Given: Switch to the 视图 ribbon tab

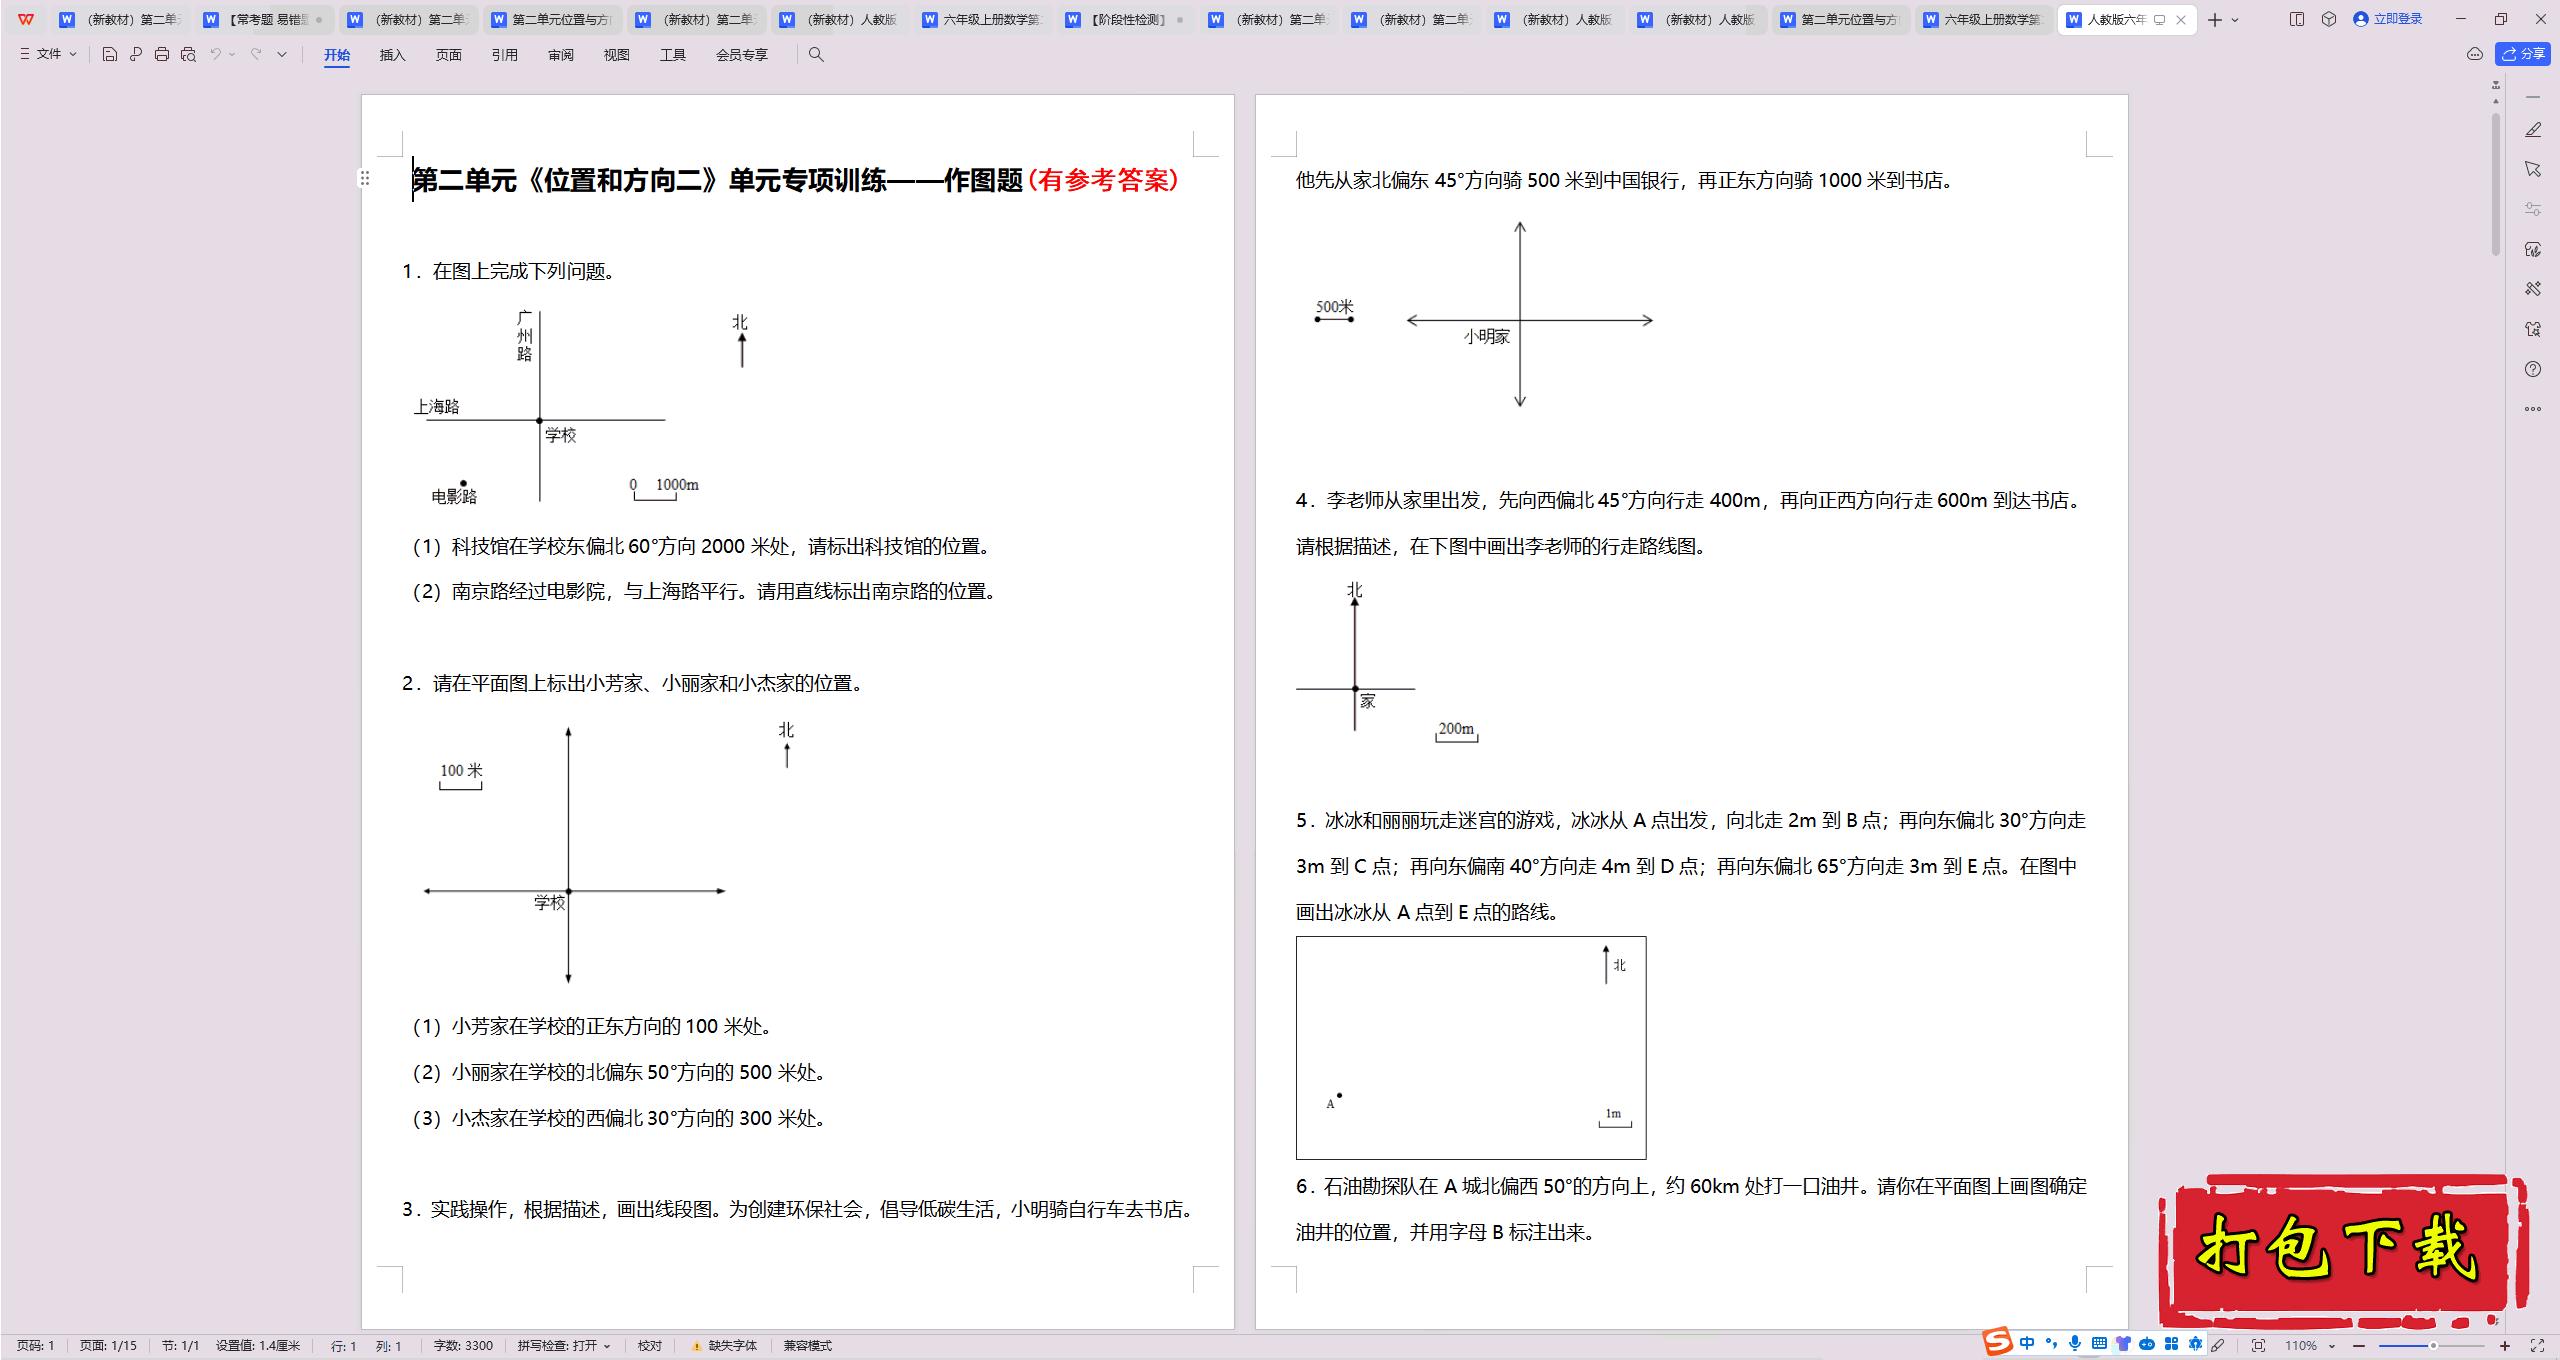Looking at the screenshot, I should tap(617, 55).
